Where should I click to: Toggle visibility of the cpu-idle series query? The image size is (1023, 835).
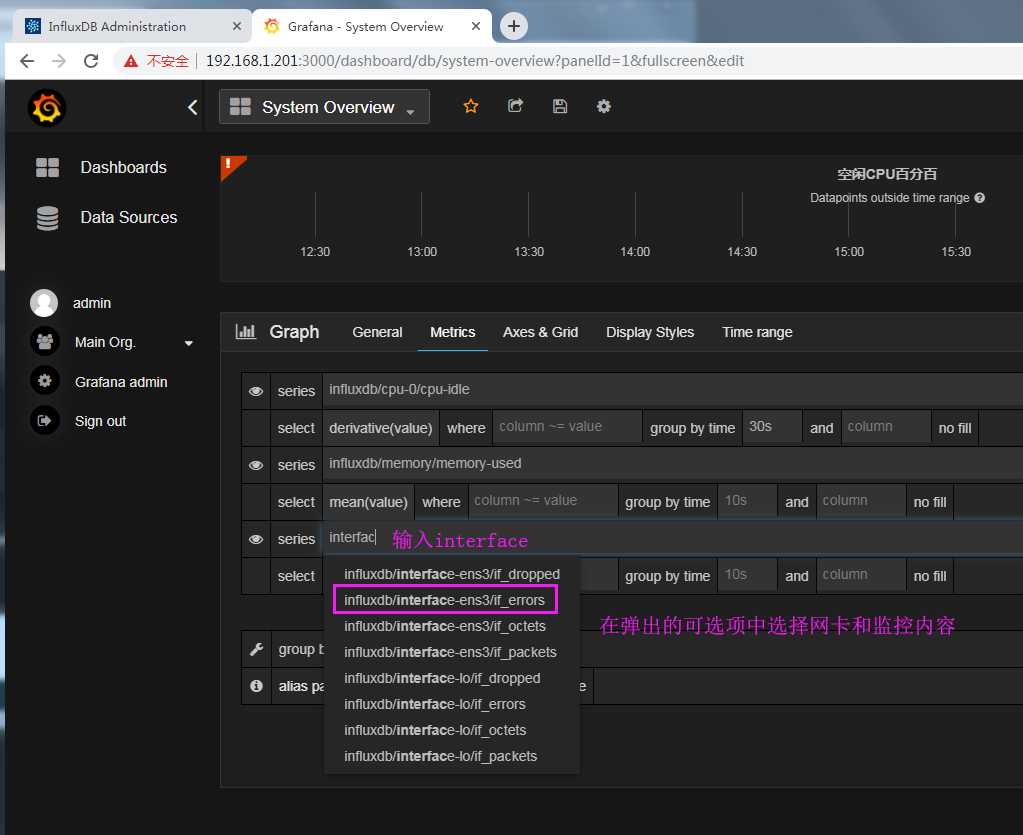tap(256, 391)
